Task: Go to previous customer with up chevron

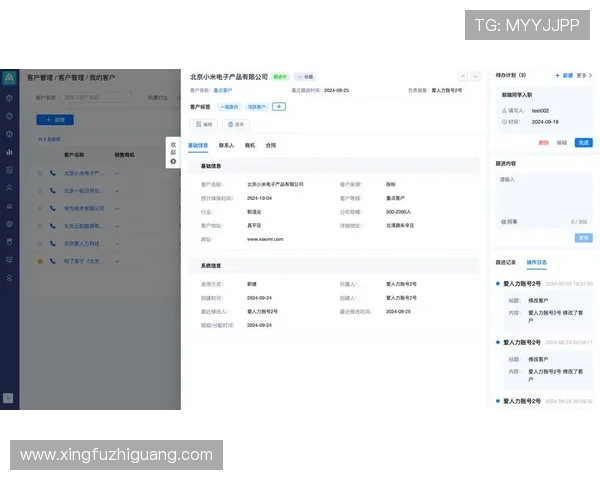Action: [x=463, y=77]
